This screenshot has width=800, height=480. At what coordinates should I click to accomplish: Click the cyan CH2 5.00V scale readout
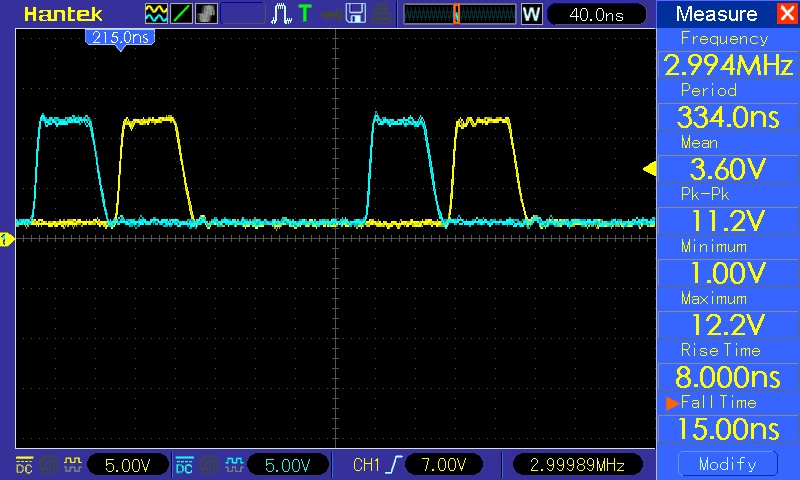(287, 465)
